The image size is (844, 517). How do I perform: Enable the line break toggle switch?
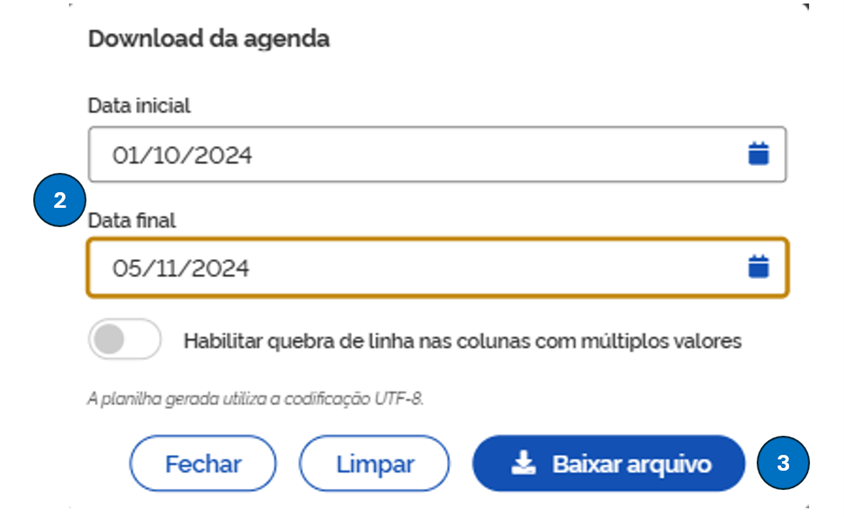(125, 340)
